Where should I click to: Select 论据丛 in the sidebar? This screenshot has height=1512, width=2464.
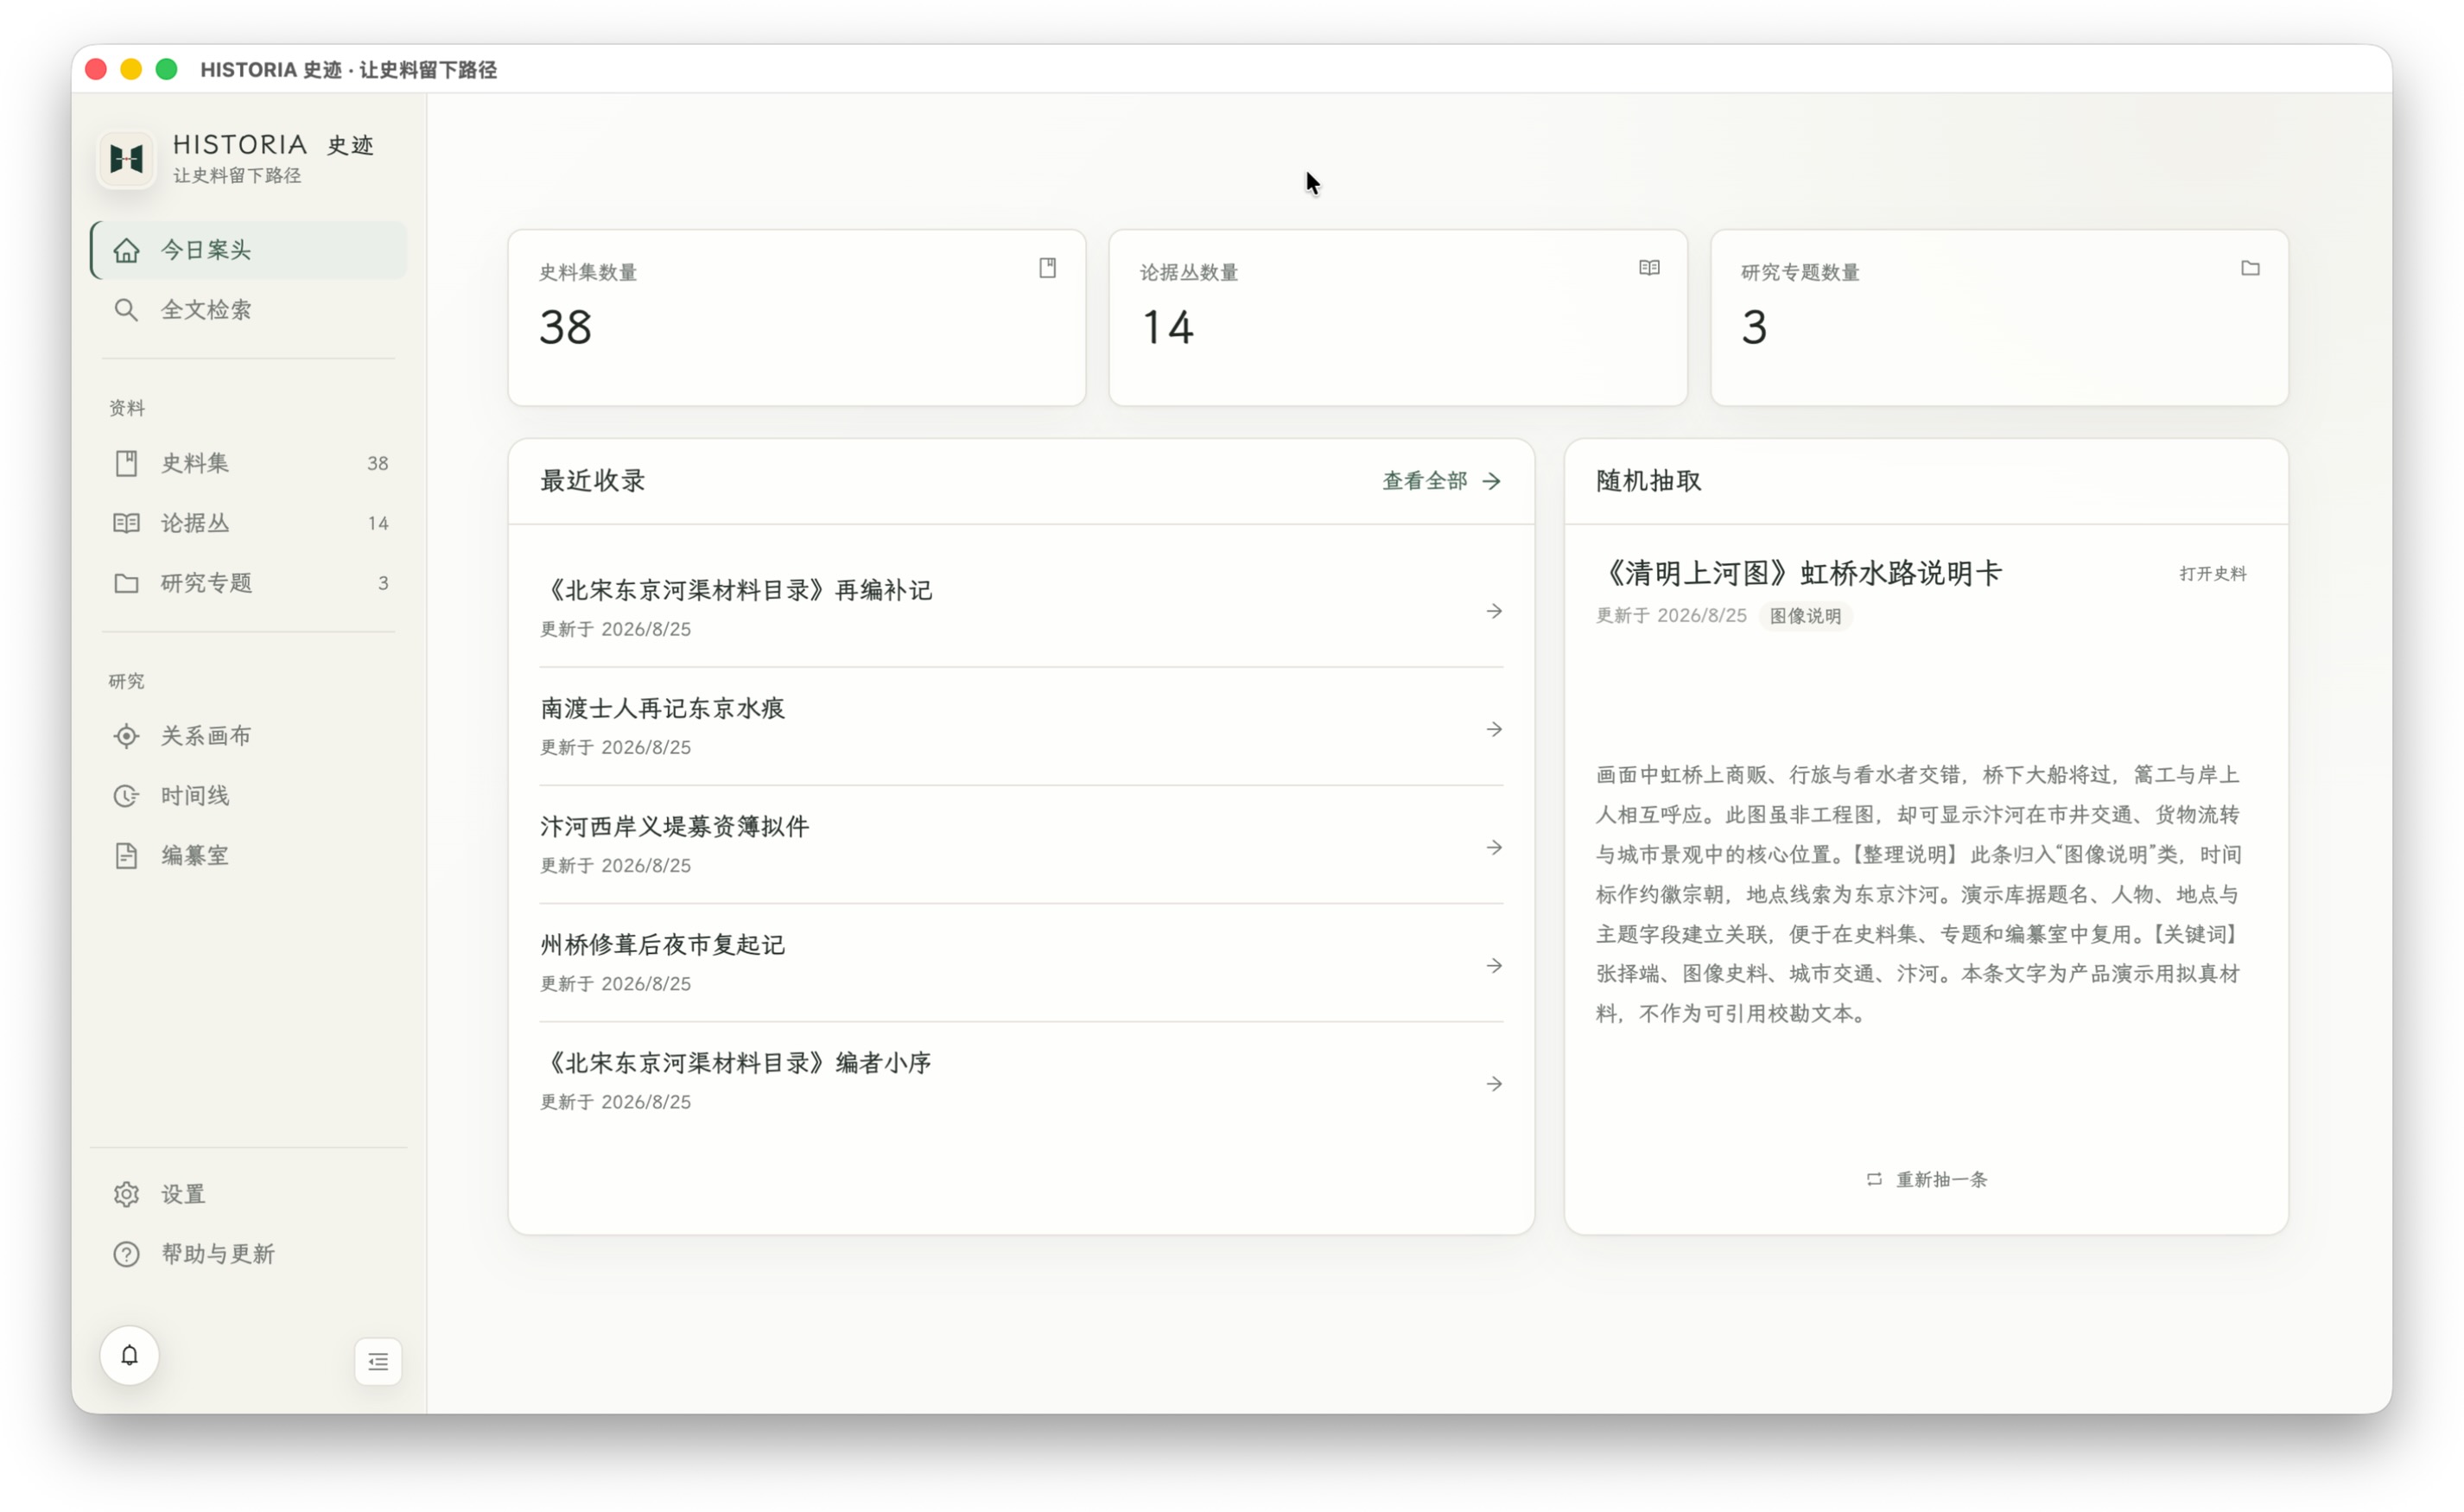pyautogui.click(x=249, y=523)
